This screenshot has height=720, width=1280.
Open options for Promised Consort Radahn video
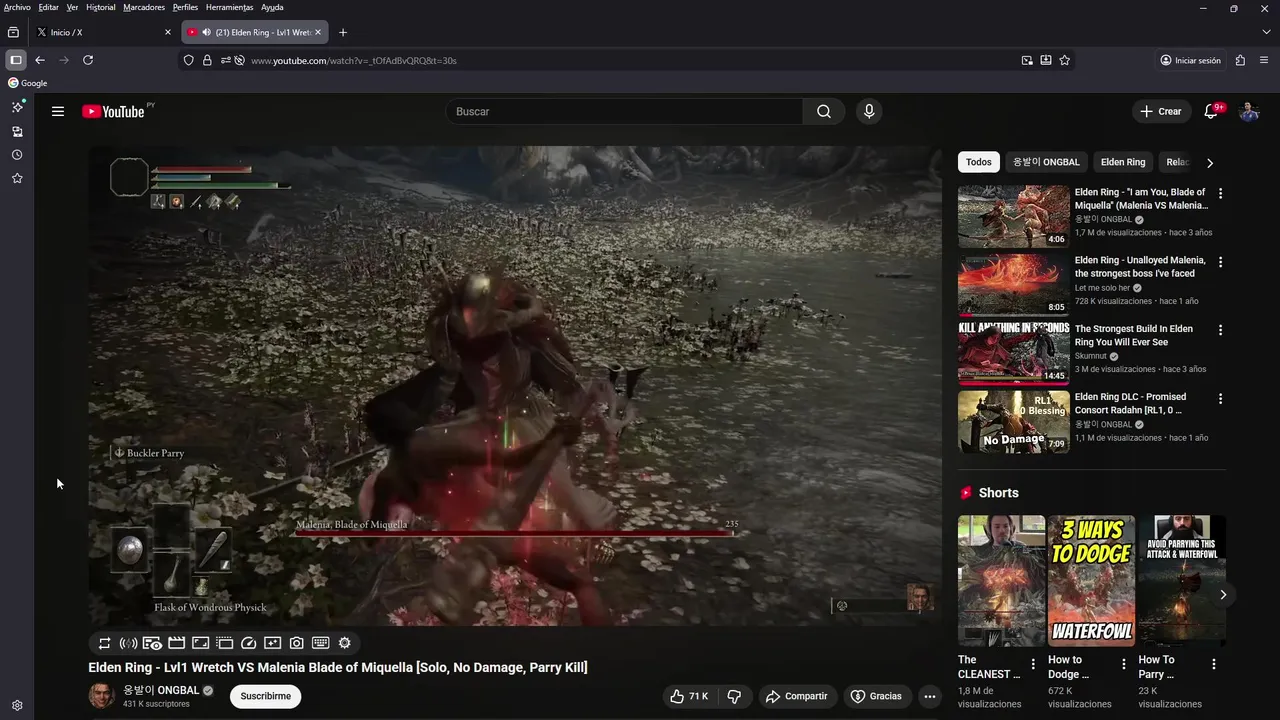(1220, 398)
